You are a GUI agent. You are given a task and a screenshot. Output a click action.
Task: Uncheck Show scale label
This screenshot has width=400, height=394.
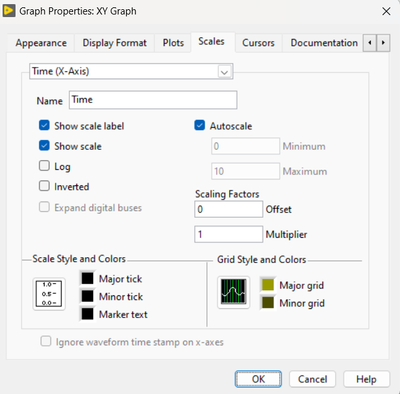pyautogui.click(x=44, y=126)
